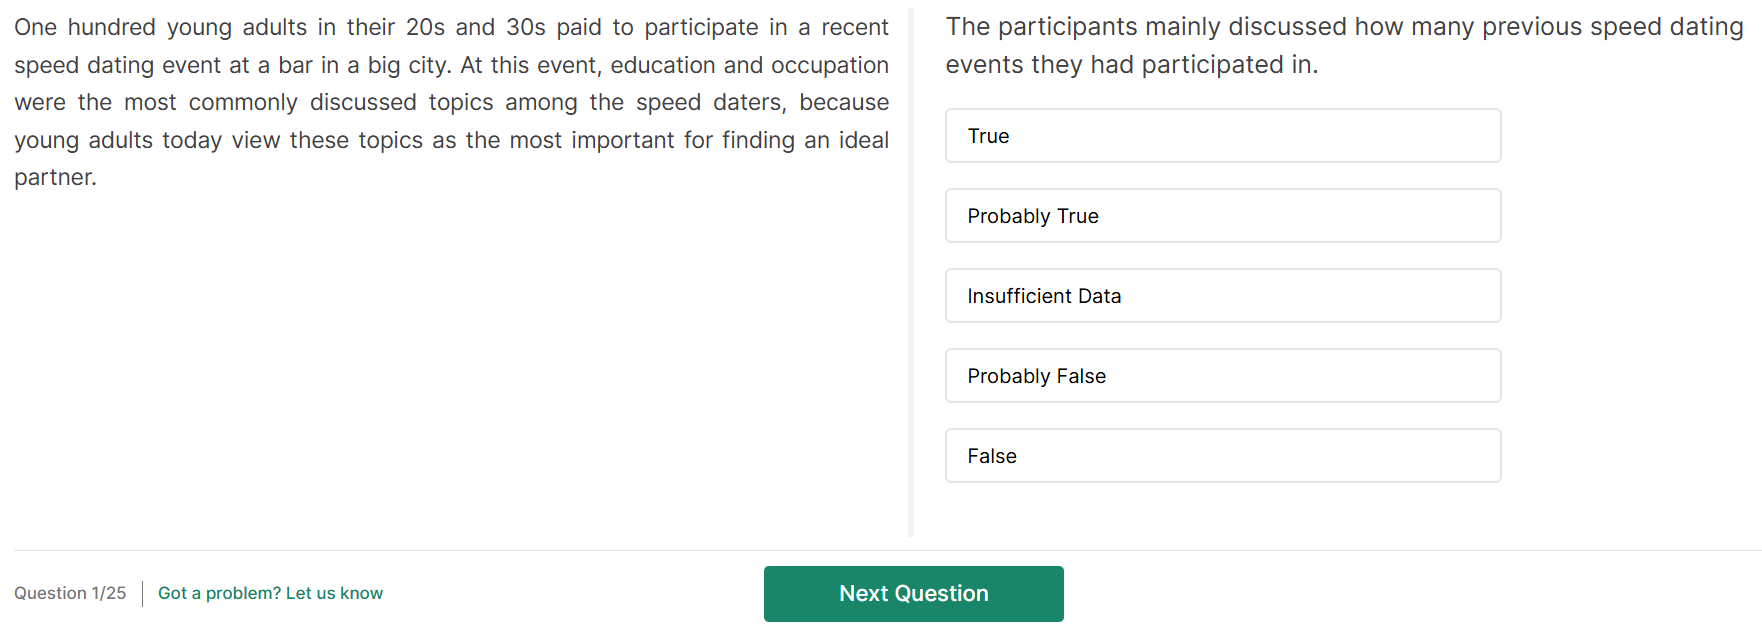Viewport: 1762px width, 631px height.
Task: Select the "True" answer option
Action: 1222,136
